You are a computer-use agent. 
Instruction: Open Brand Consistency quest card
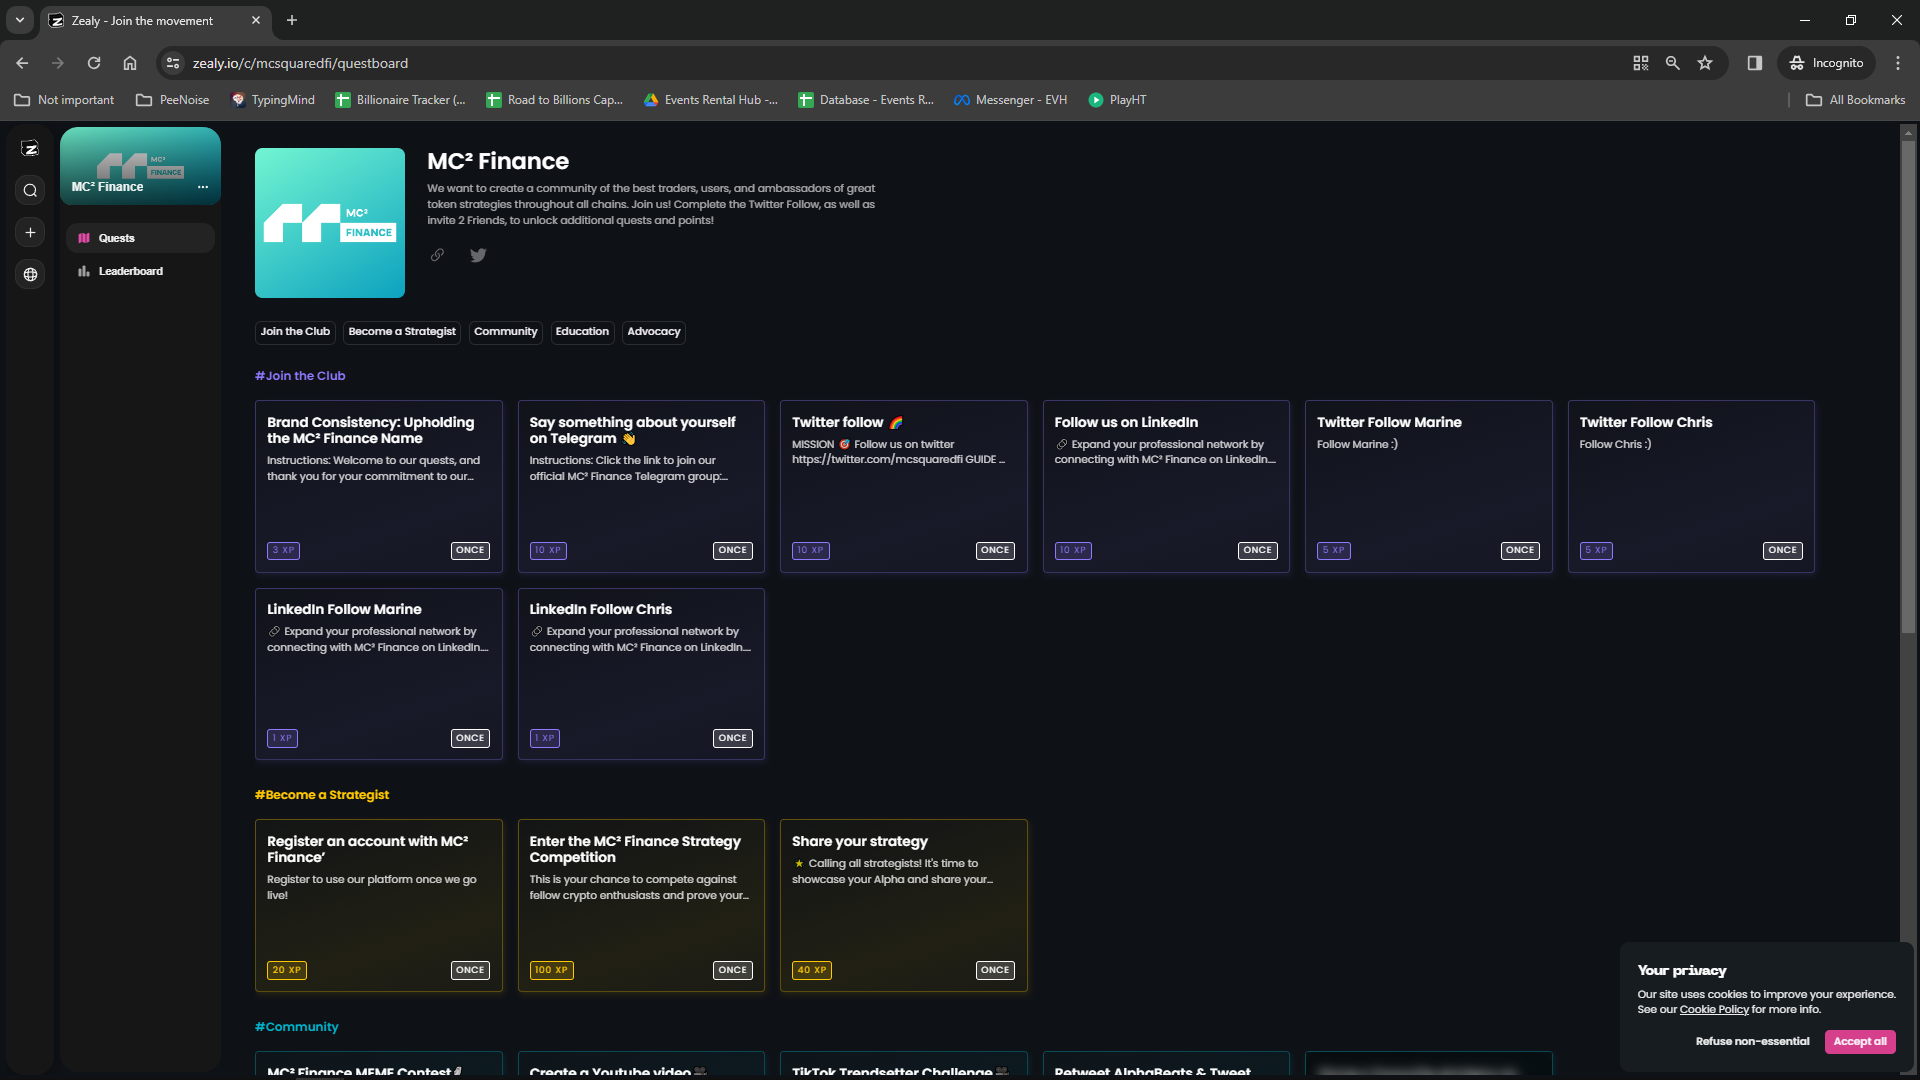[x=378, y=486]
